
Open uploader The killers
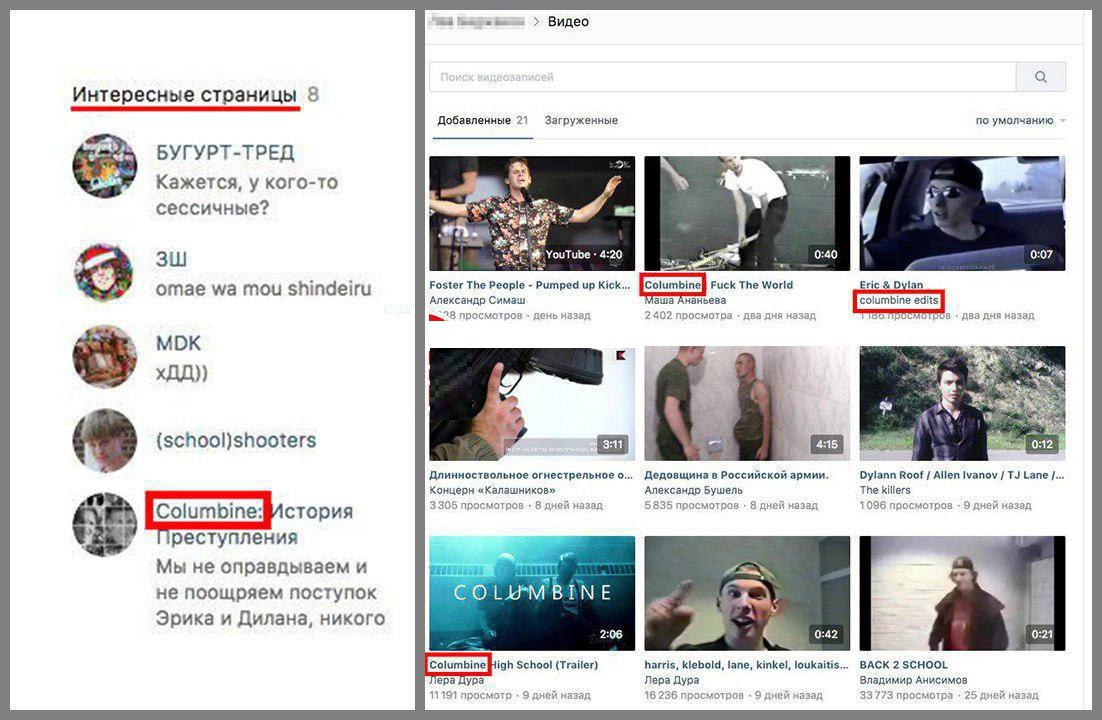[885, 490]
